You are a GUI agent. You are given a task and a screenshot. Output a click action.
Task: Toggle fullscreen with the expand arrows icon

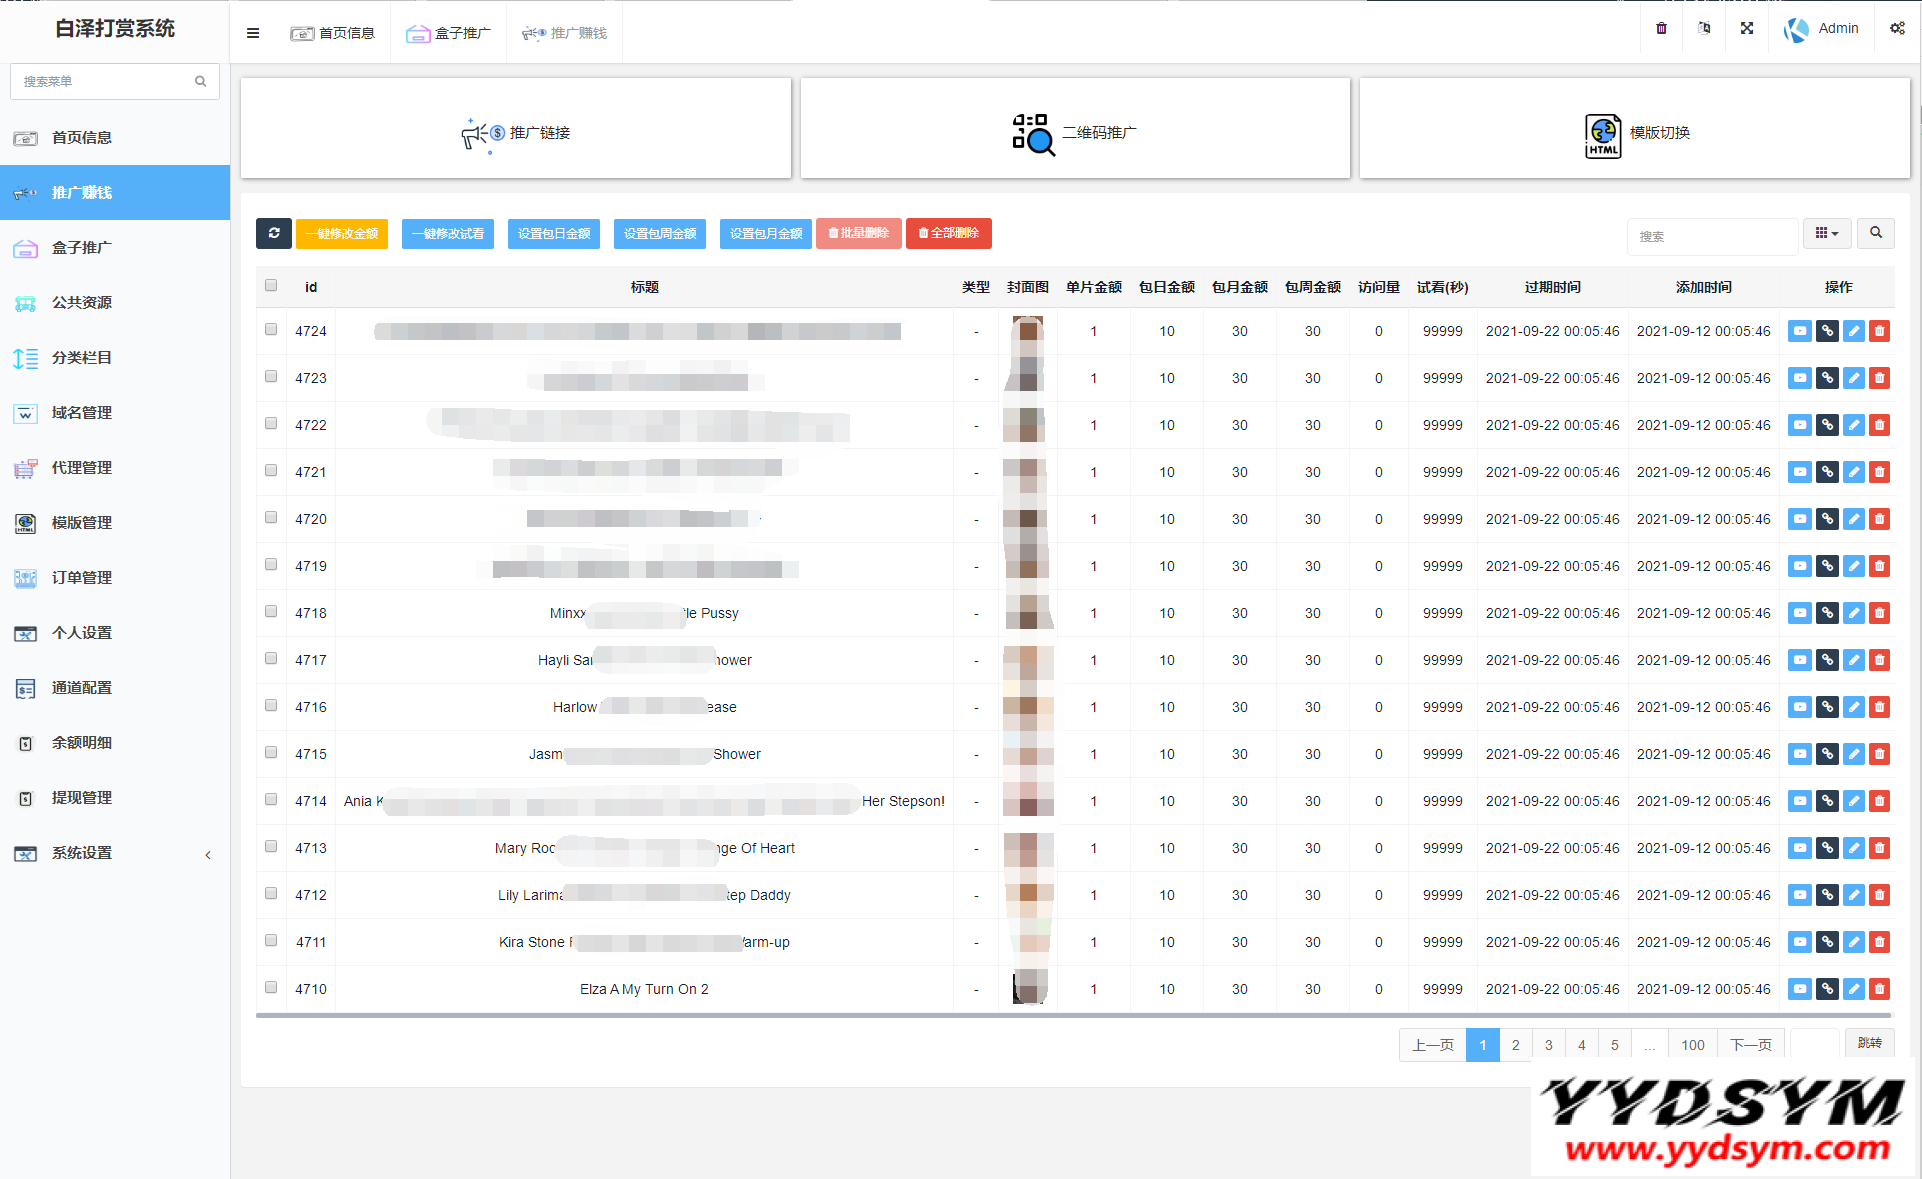pyautogui.click(x=1747, y=29)
